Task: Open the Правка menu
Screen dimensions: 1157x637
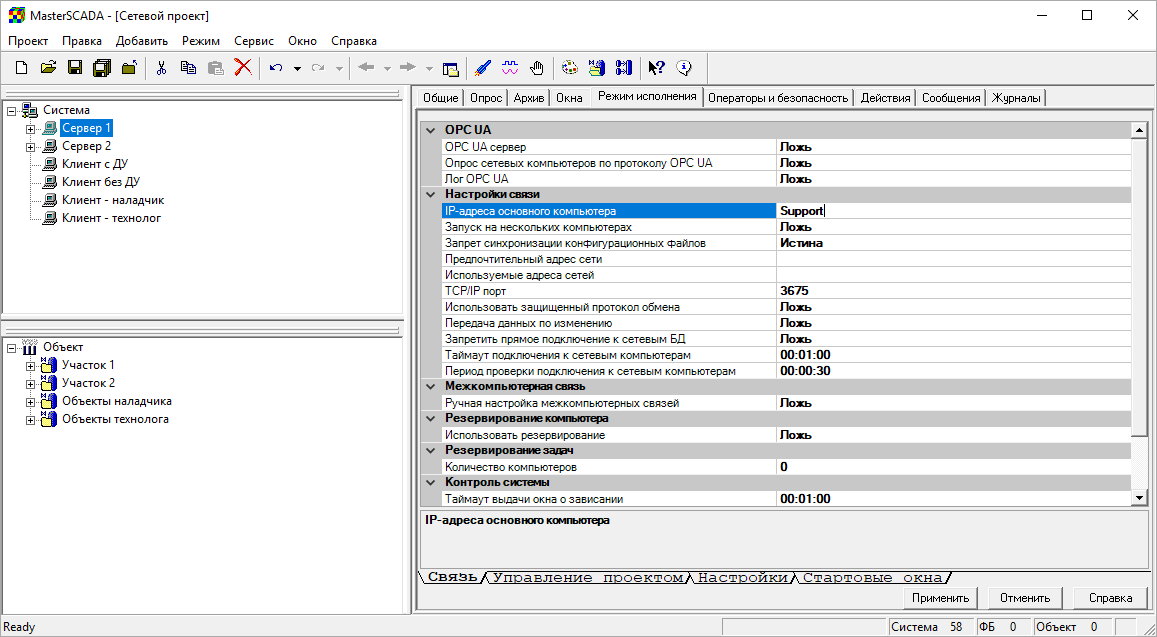Action: [x=82, y=41]
